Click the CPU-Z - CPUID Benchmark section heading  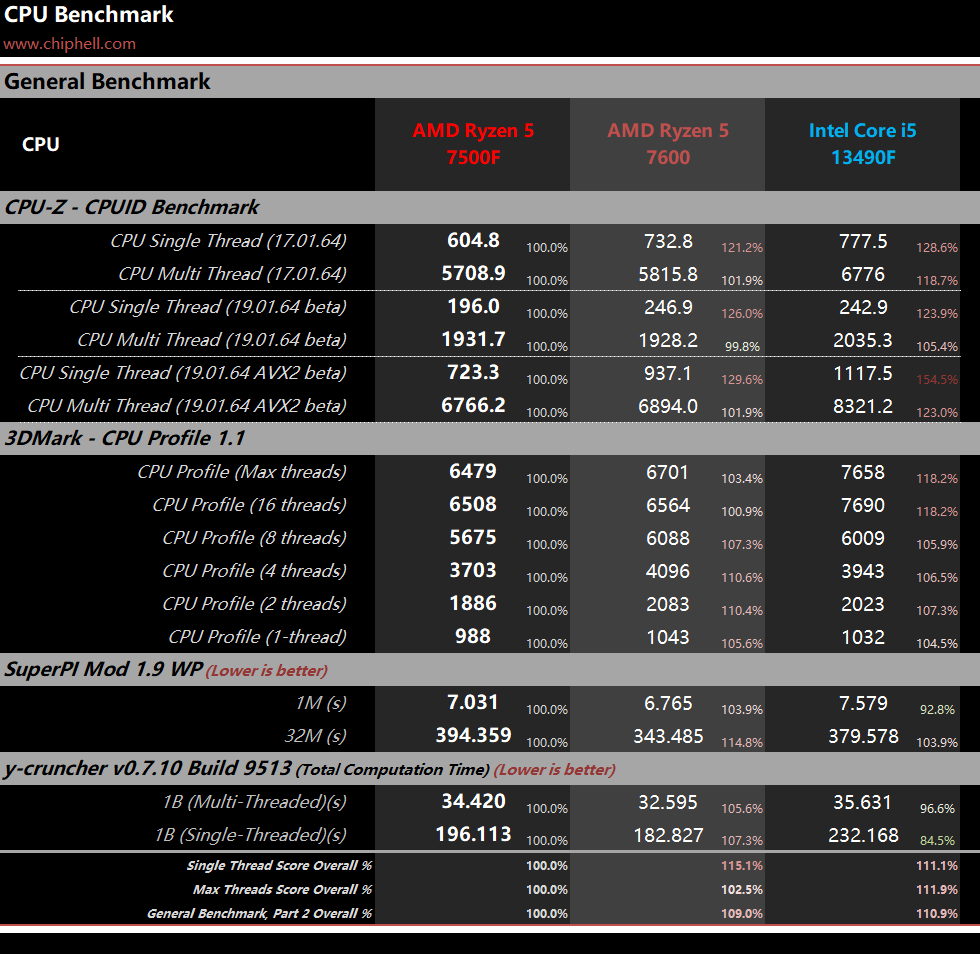pyautogui.click(x=132, y=207)
